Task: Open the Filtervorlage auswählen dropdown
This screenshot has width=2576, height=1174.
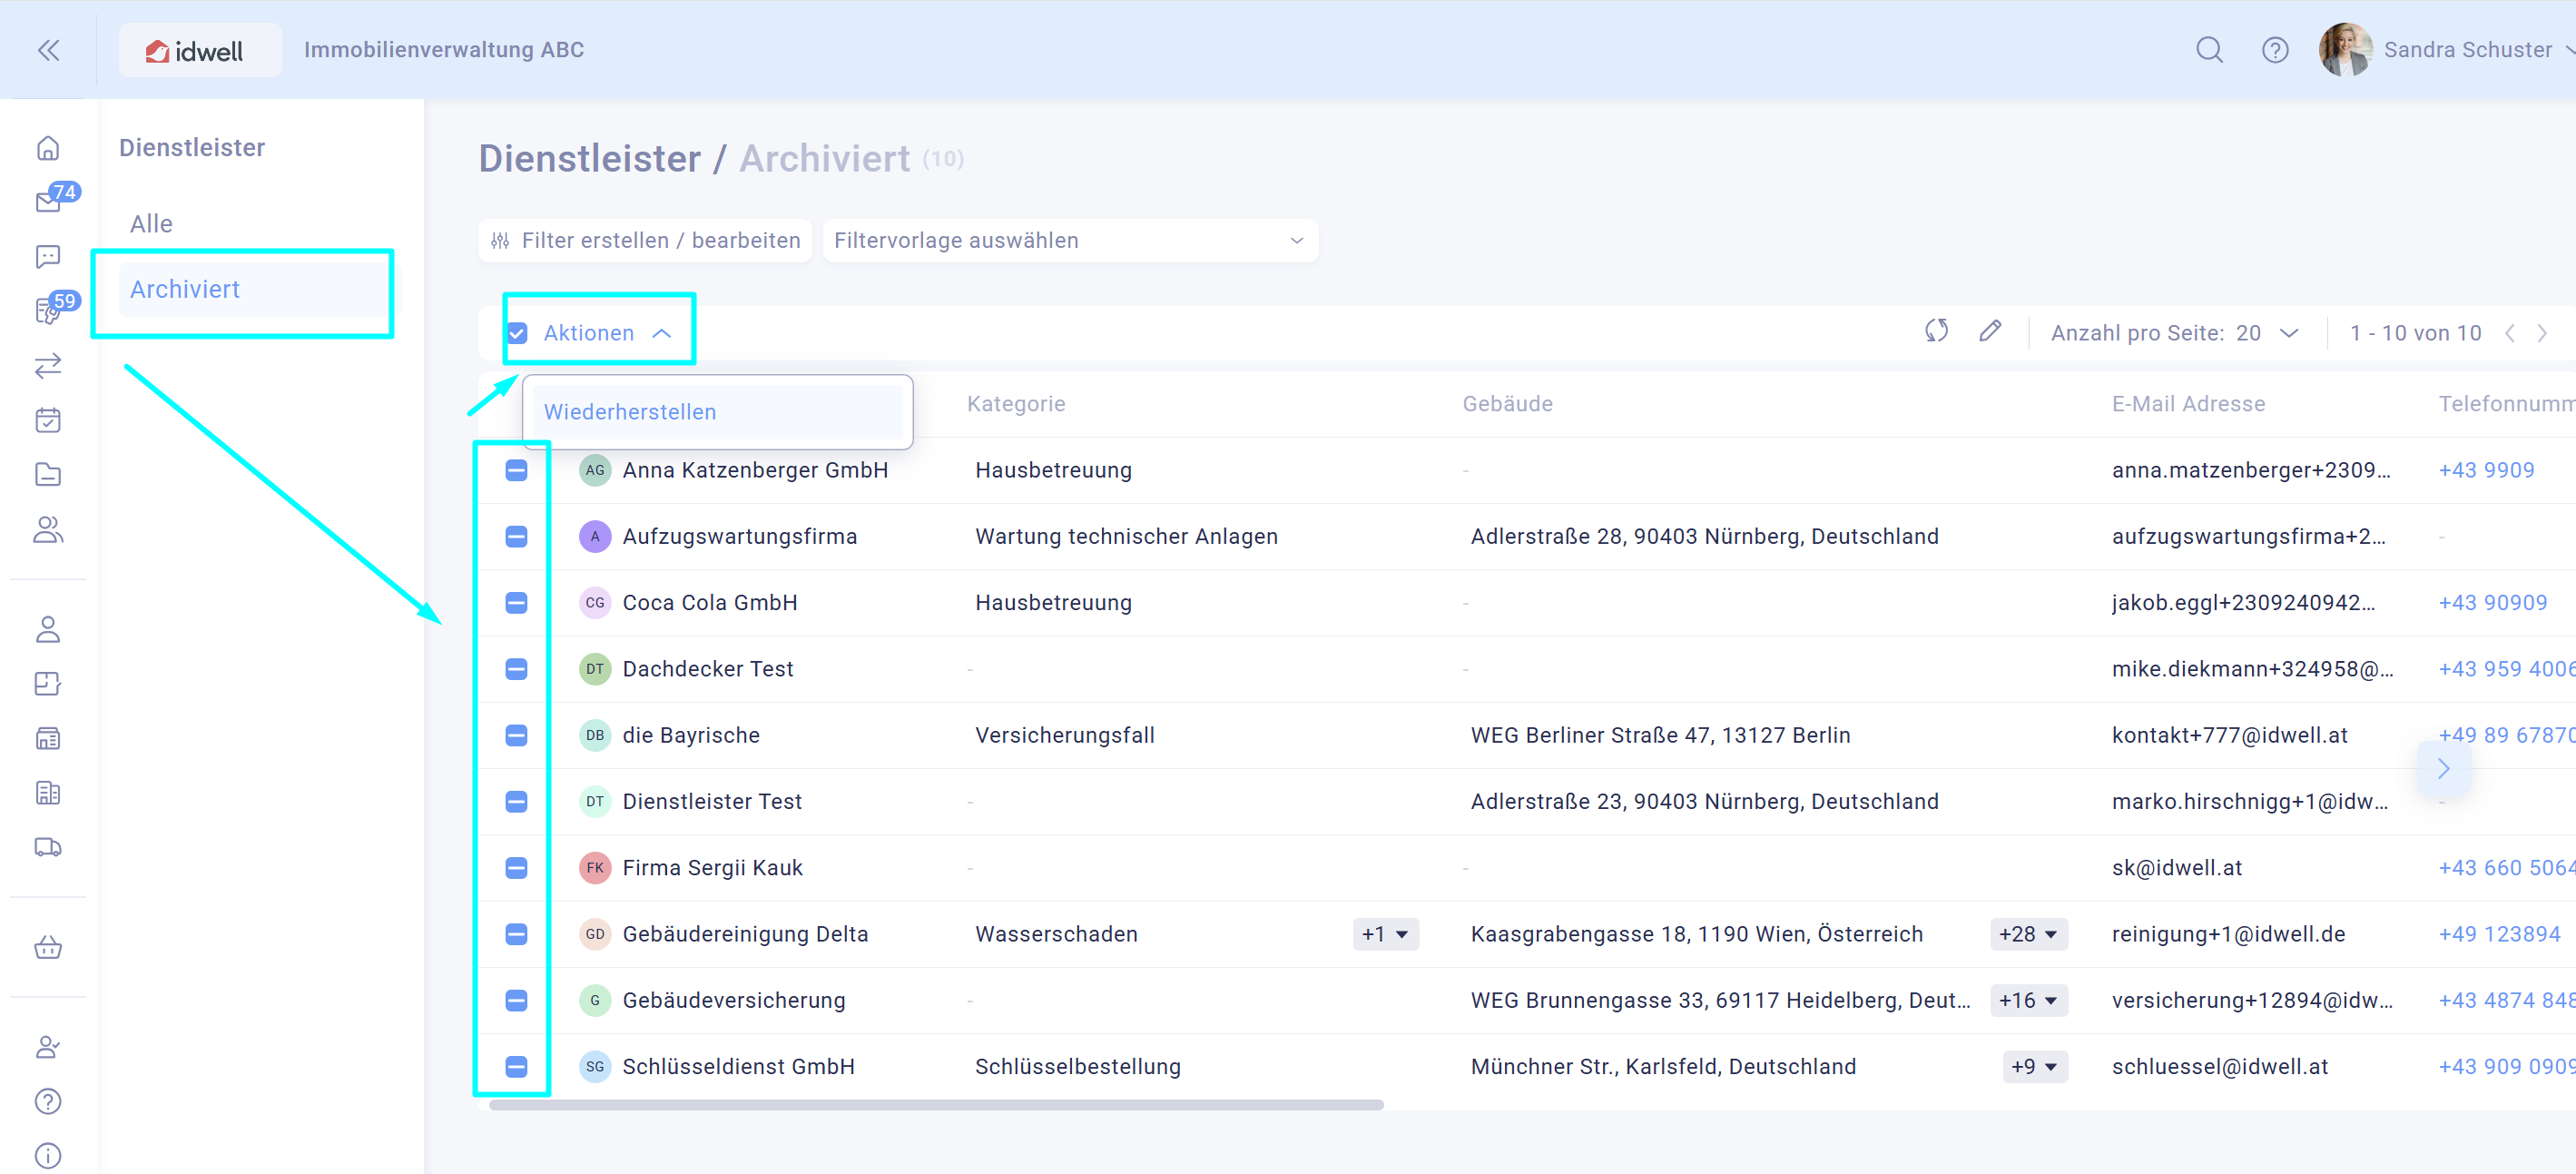Action: [x=1069, y=241]
